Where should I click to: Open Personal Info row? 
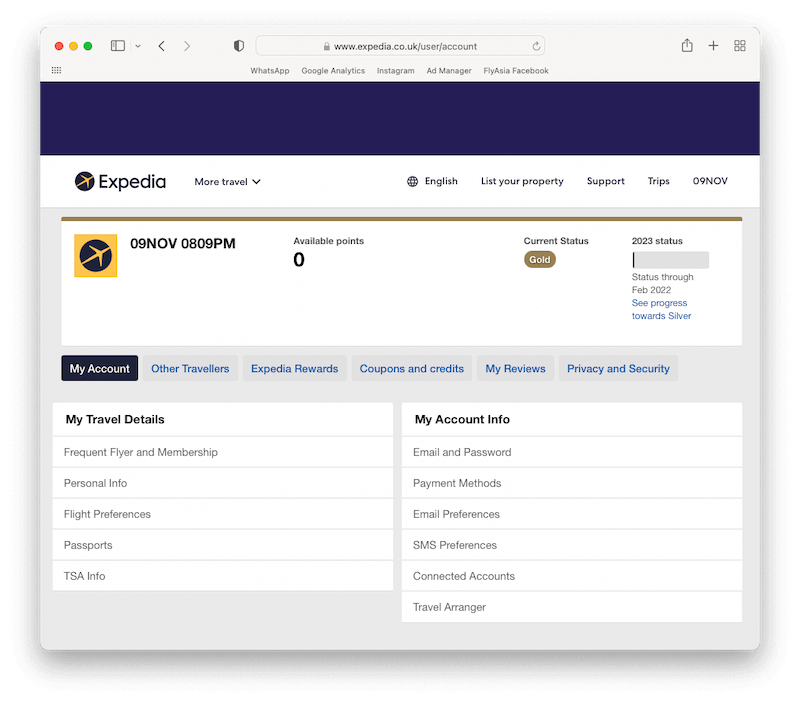[222, 483]
